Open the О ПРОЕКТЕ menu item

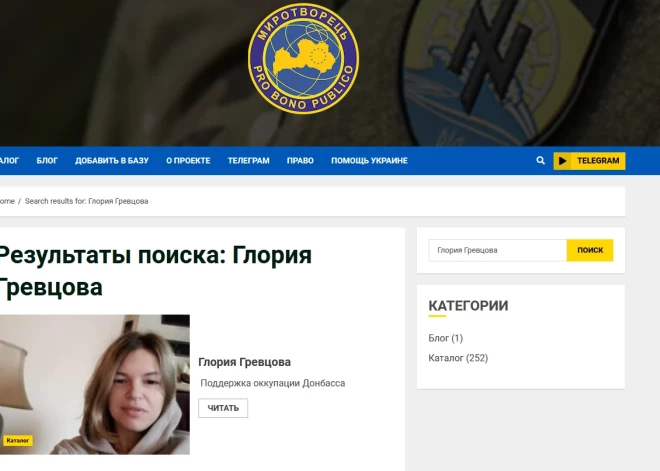(x=188, y=160)
